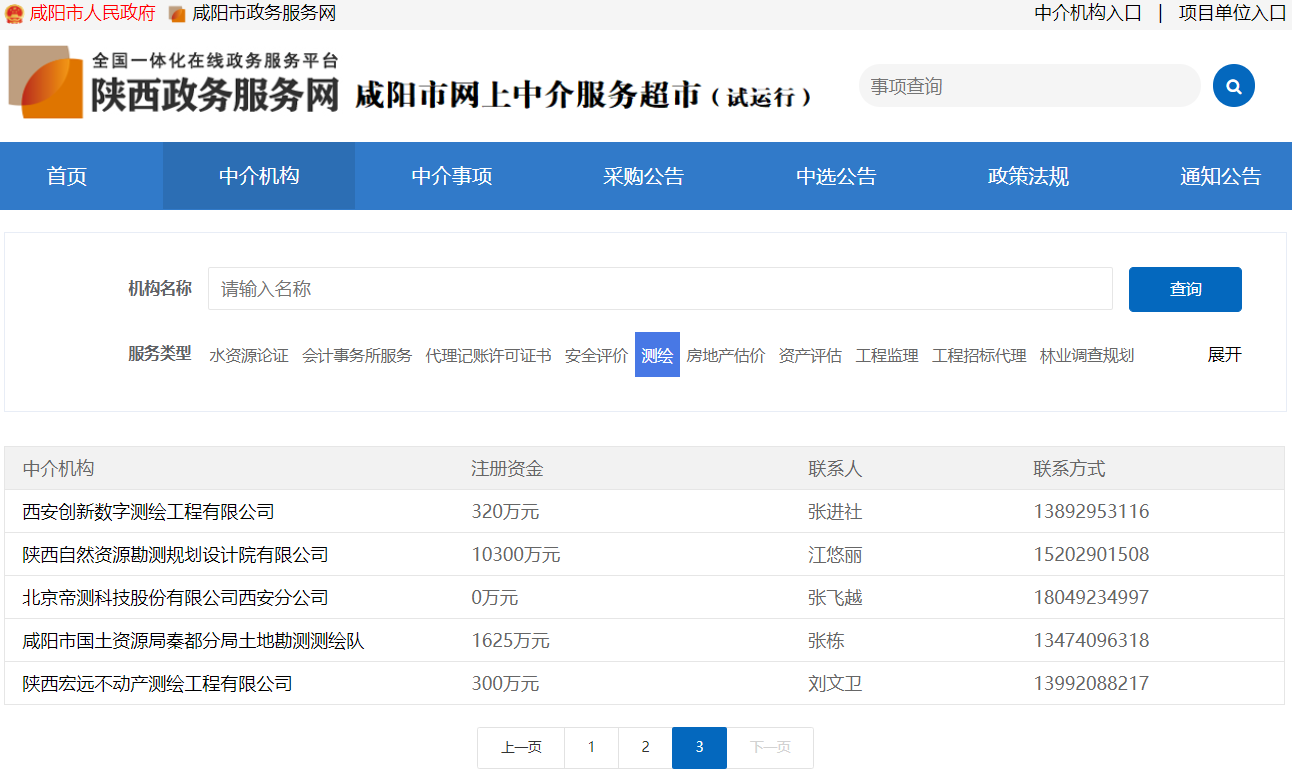Select the 中介机构 navigation tab
Screen dimensions: 1292x779
pos(259,176)
